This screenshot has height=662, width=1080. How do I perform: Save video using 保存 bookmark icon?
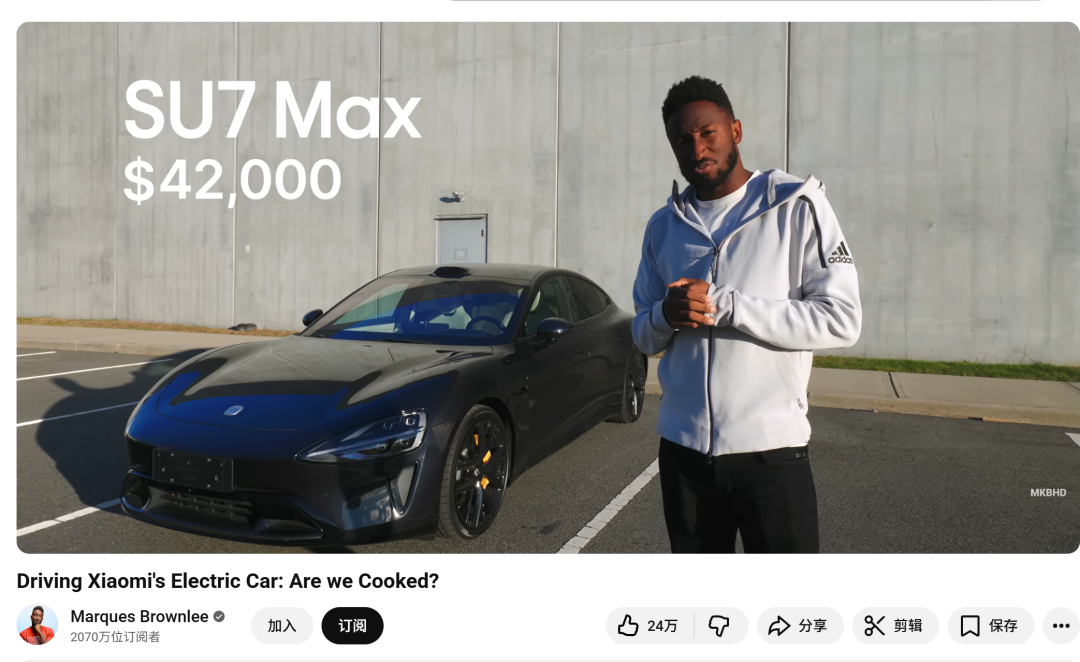pyautogui.click(x=970, y=625)
